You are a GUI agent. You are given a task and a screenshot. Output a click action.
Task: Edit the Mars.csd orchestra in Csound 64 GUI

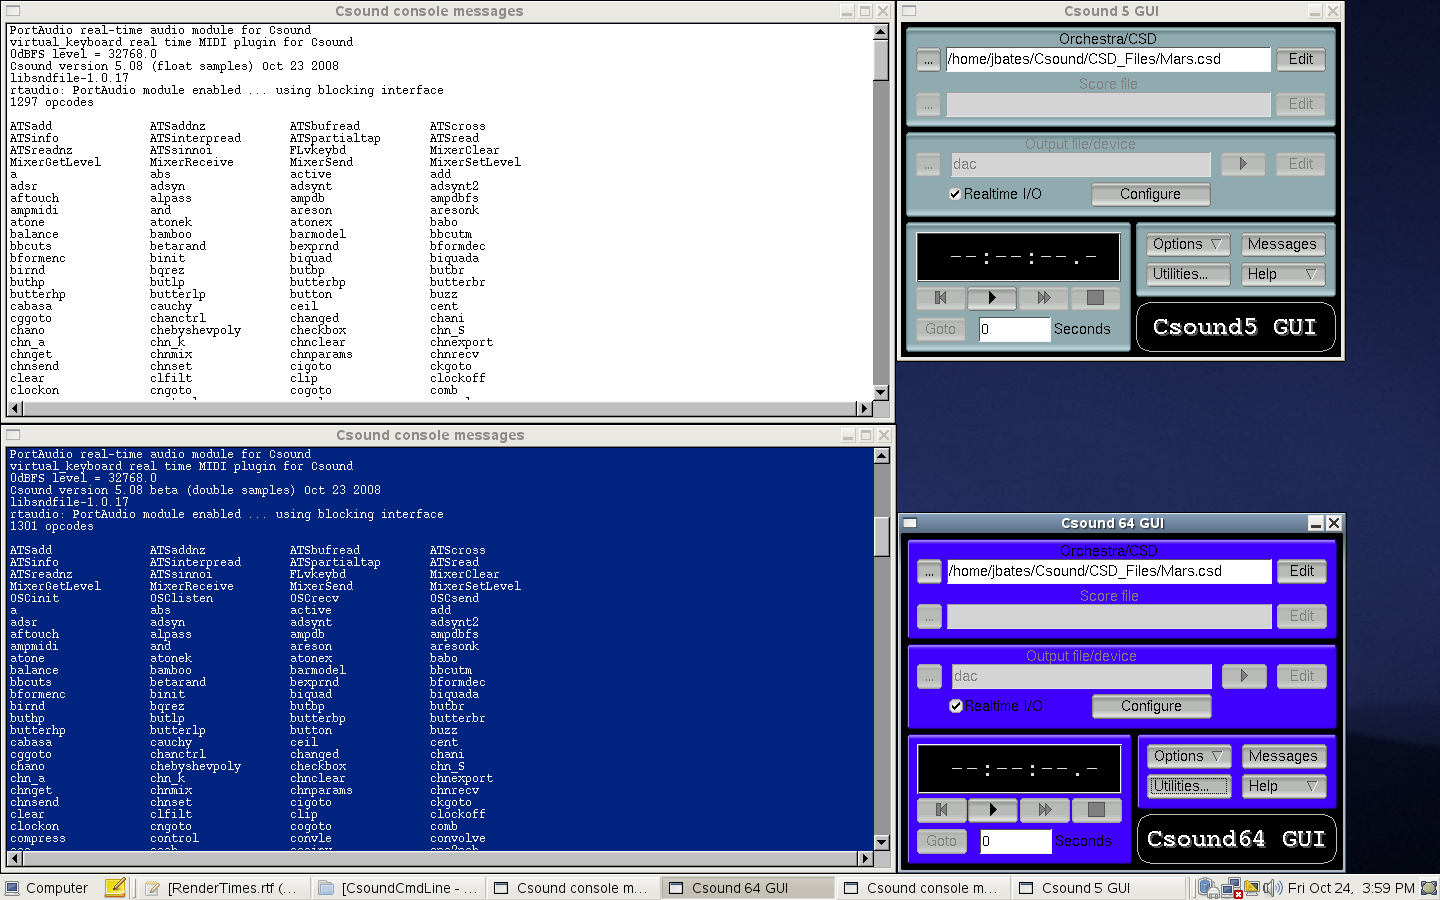(x=1301, y=571)
